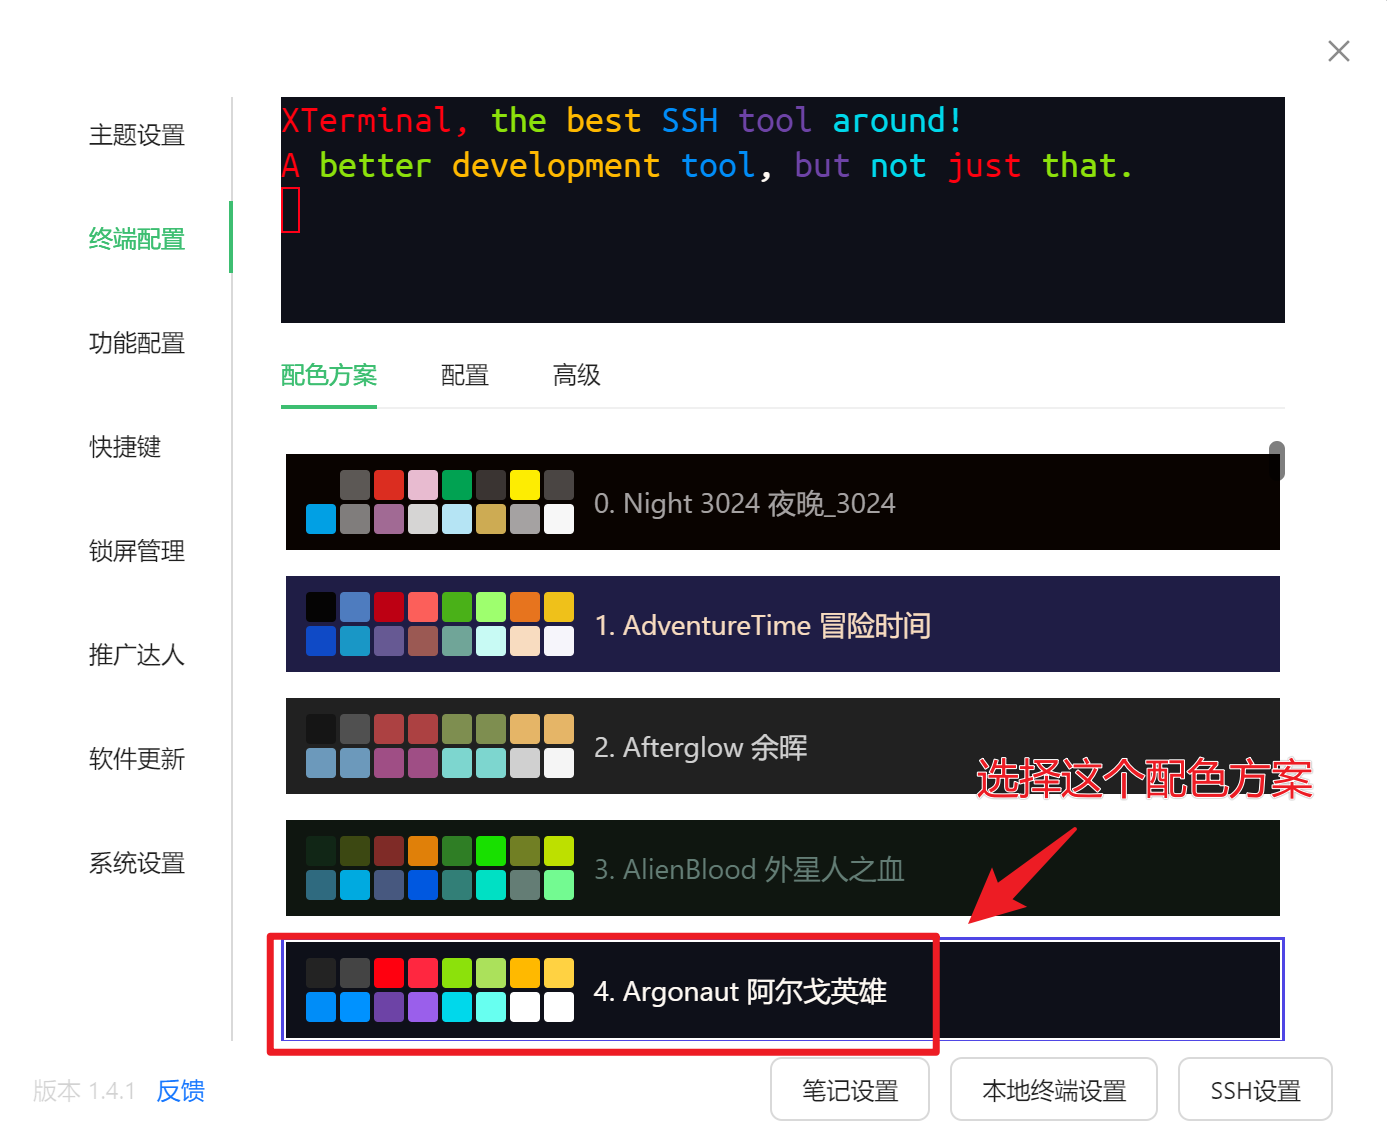
Task: Select 推广达人 in the sidebar
Action: [136, 655]
